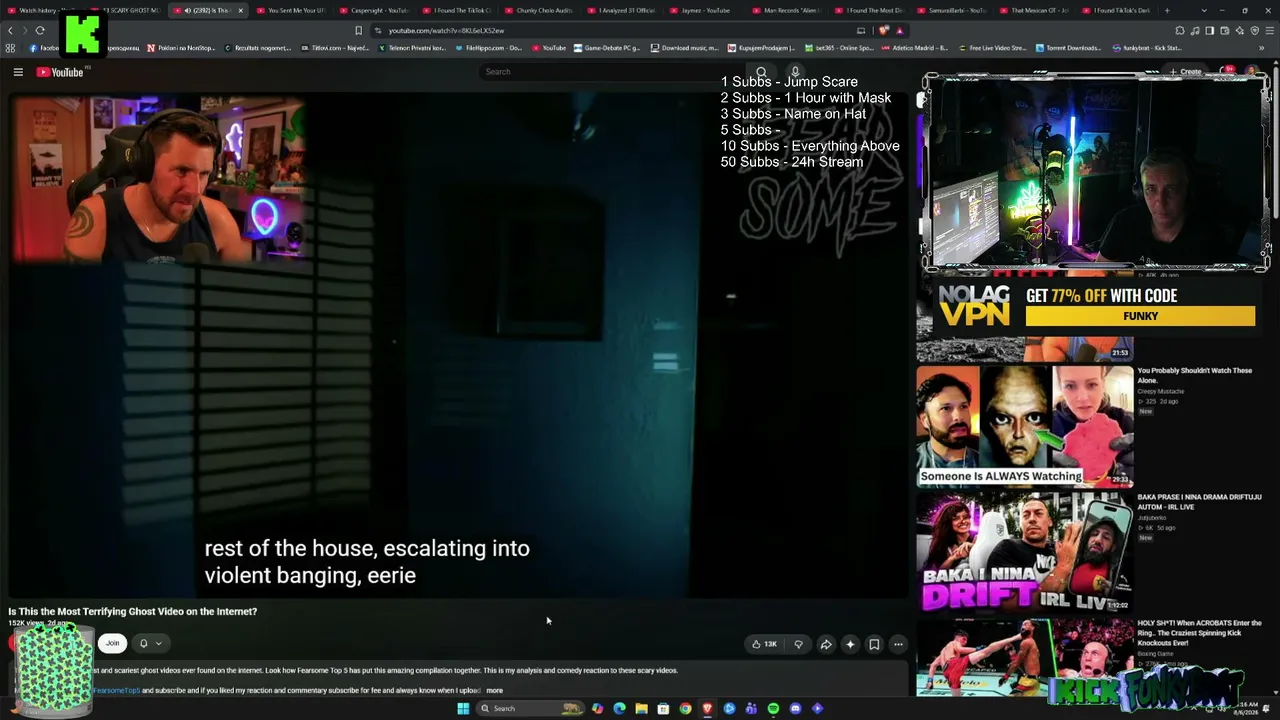Viewport: 1280px width, 720px height.
Task: Open the BAKA I NINA DRIFT thumbnail
Action: pyautogui.click(x=1025, y=552)
